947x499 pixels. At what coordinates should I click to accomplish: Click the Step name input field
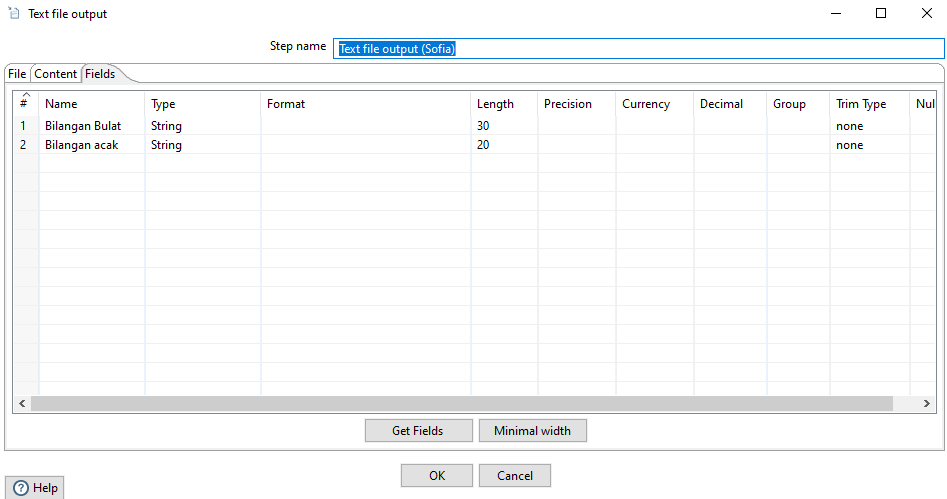[x=638, y=48]
